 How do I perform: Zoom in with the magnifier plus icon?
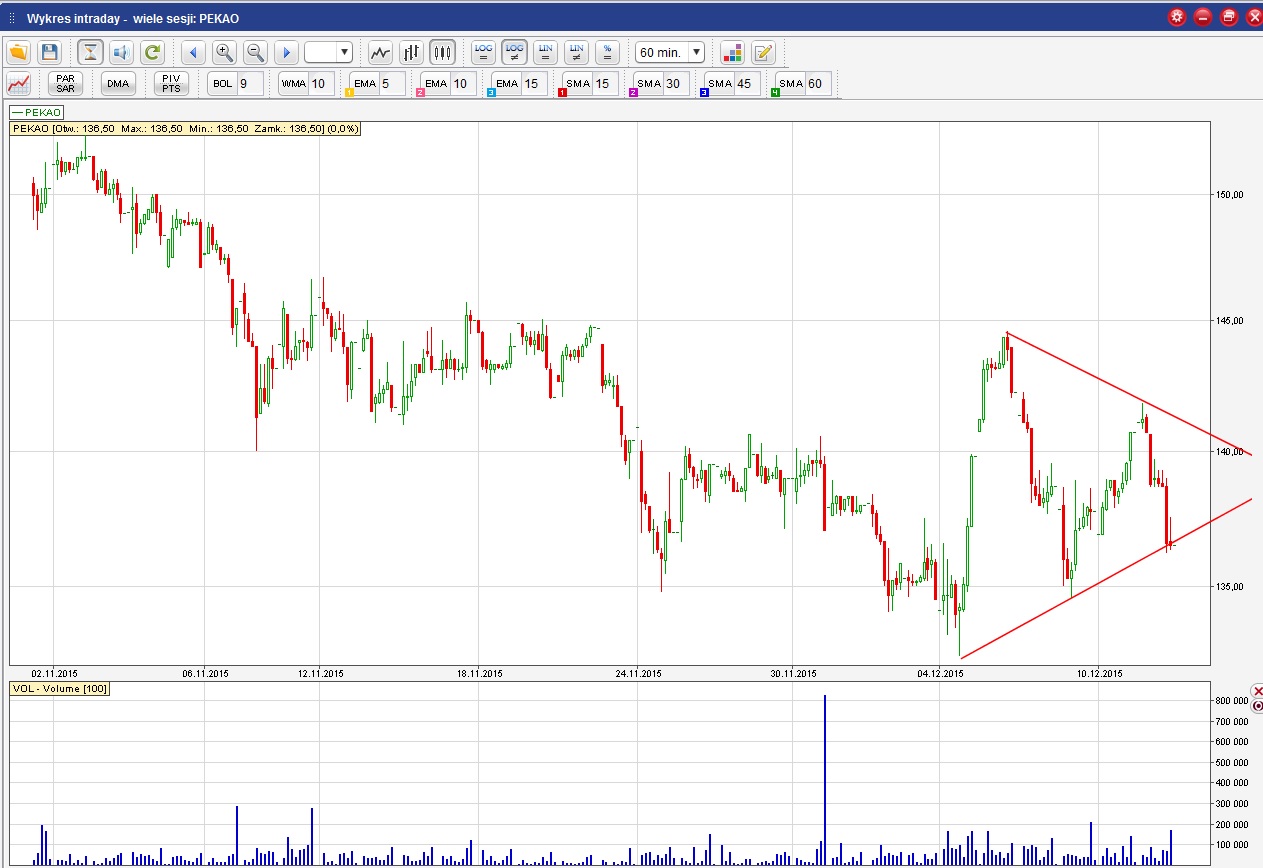coord(224,52)
